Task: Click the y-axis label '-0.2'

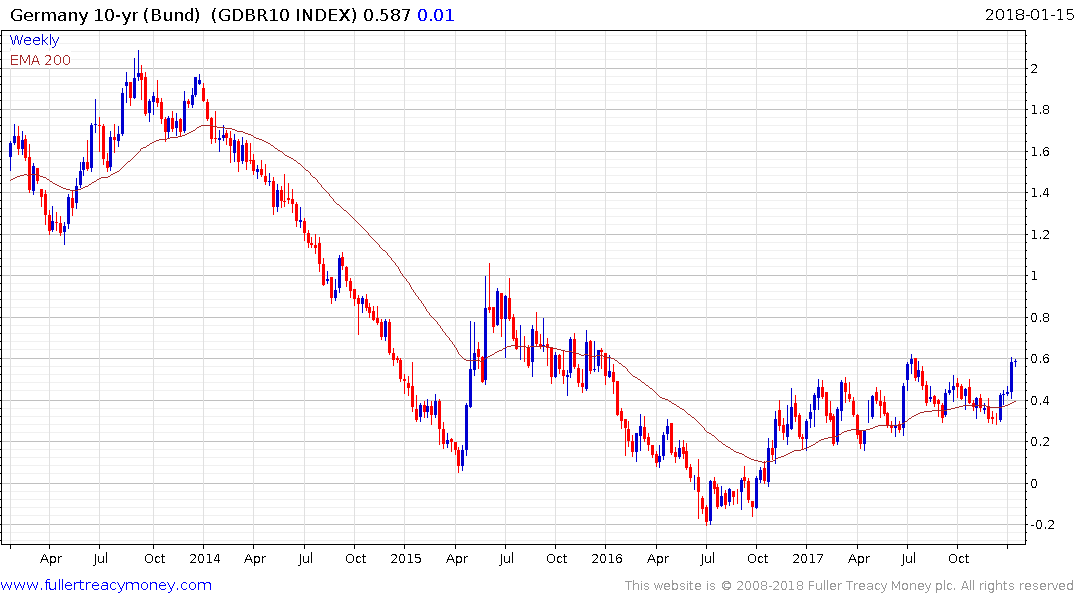Action: (1042, 525)
